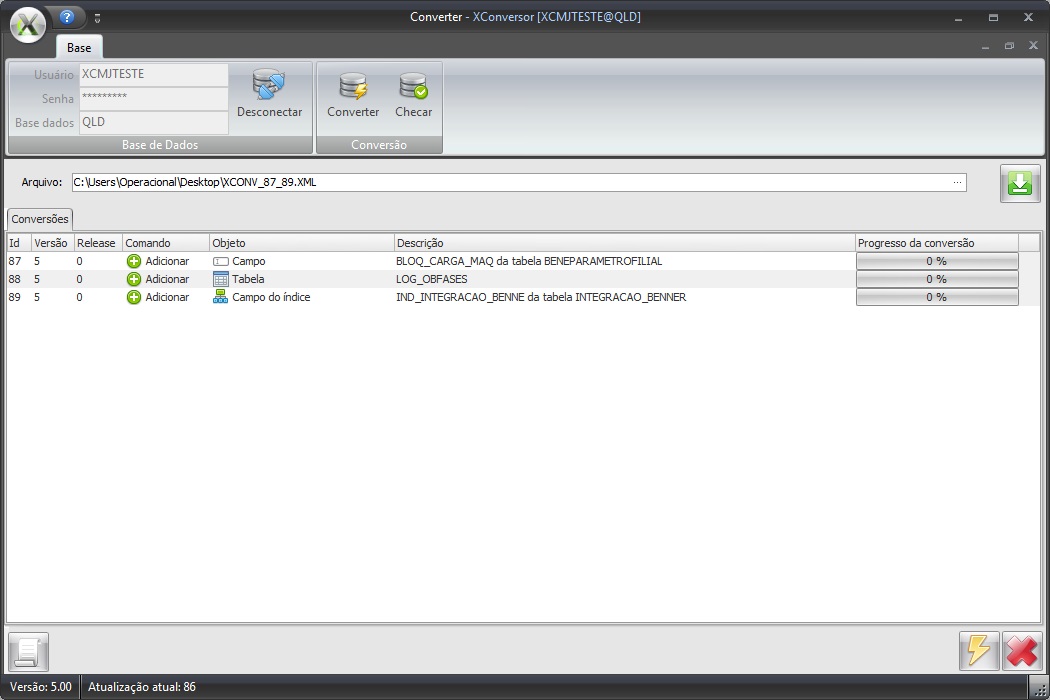This screenshot has width=1050, height=700.
Task: Click the progress bar for row 87
Action: (x=936, y=261)
